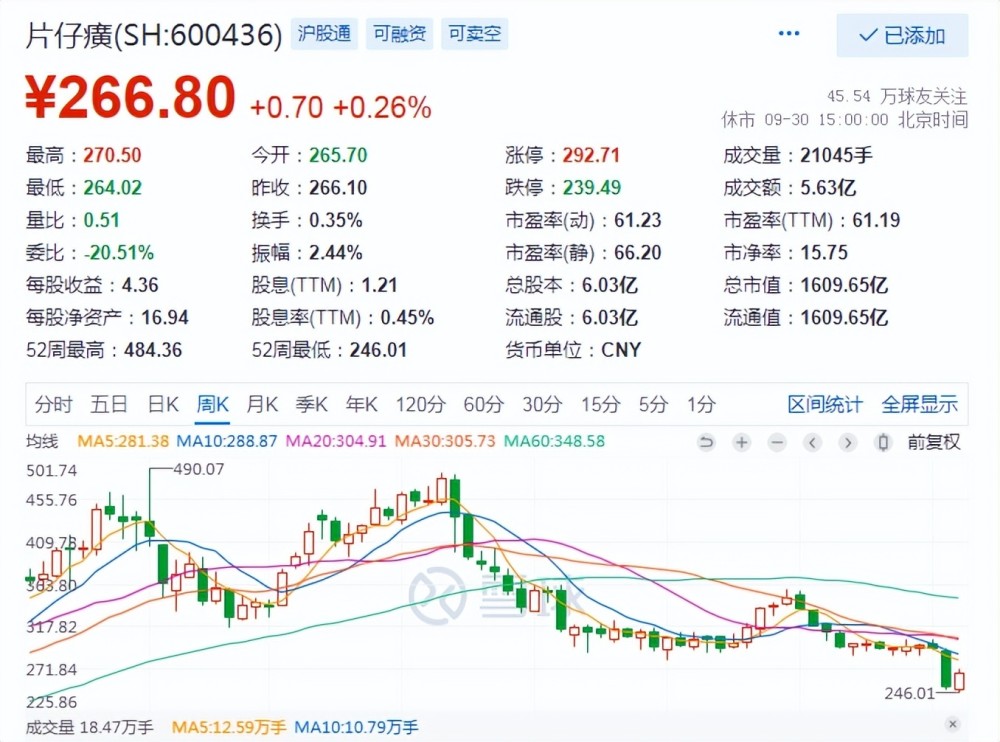
Task: Open the three-dot more options menu
Action: (x=789, y=34)
